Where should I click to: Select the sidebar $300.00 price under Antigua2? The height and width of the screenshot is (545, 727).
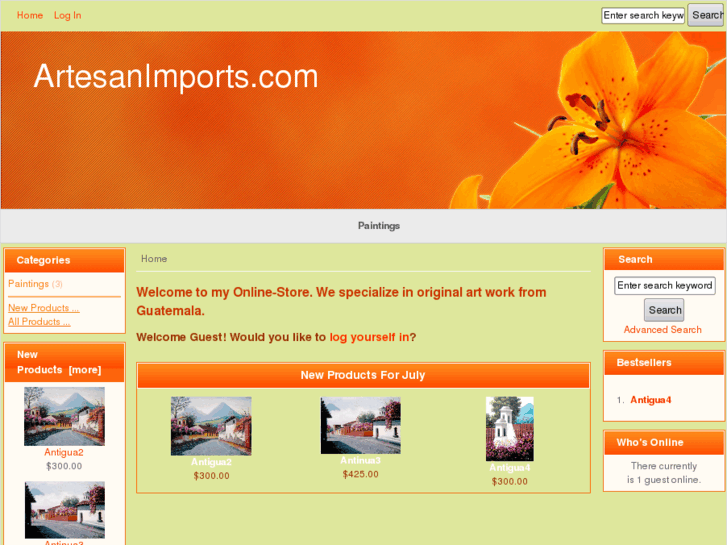[x=64, y=466]
